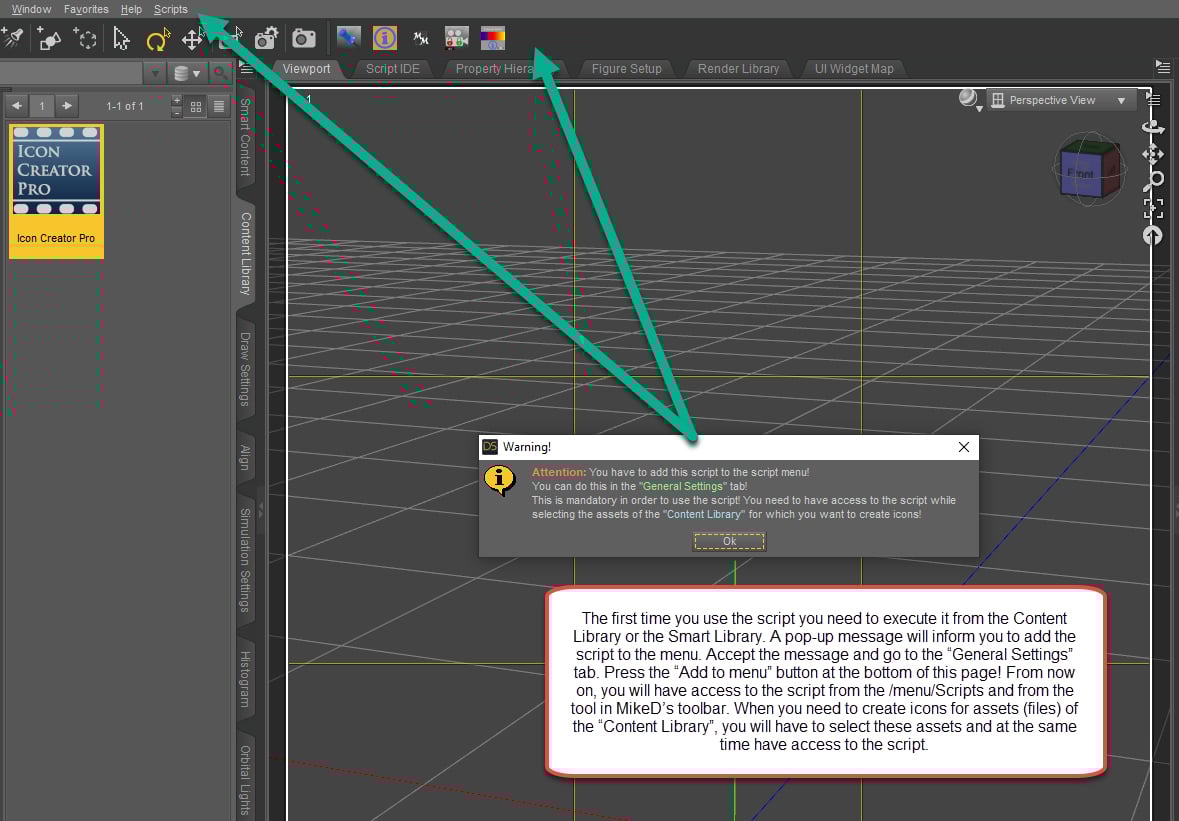1179x821 pixels.
Task: Select the Rotate tool in the toolbar
Action: pyautogui.click(x=157, y=38)
